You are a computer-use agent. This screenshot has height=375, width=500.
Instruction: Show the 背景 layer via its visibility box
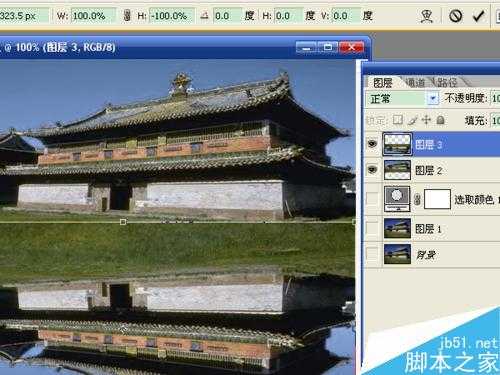(x=372, y=254)
